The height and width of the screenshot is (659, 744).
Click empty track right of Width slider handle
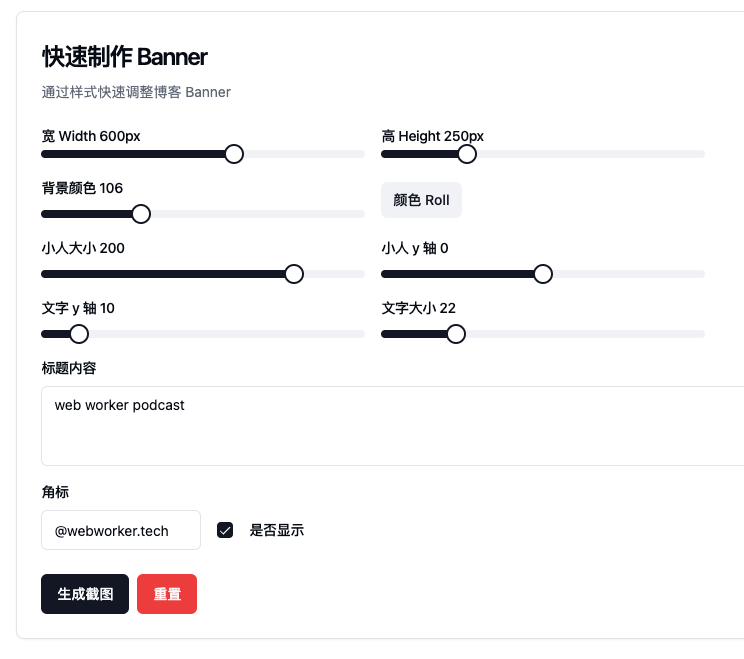coord(305,154)
